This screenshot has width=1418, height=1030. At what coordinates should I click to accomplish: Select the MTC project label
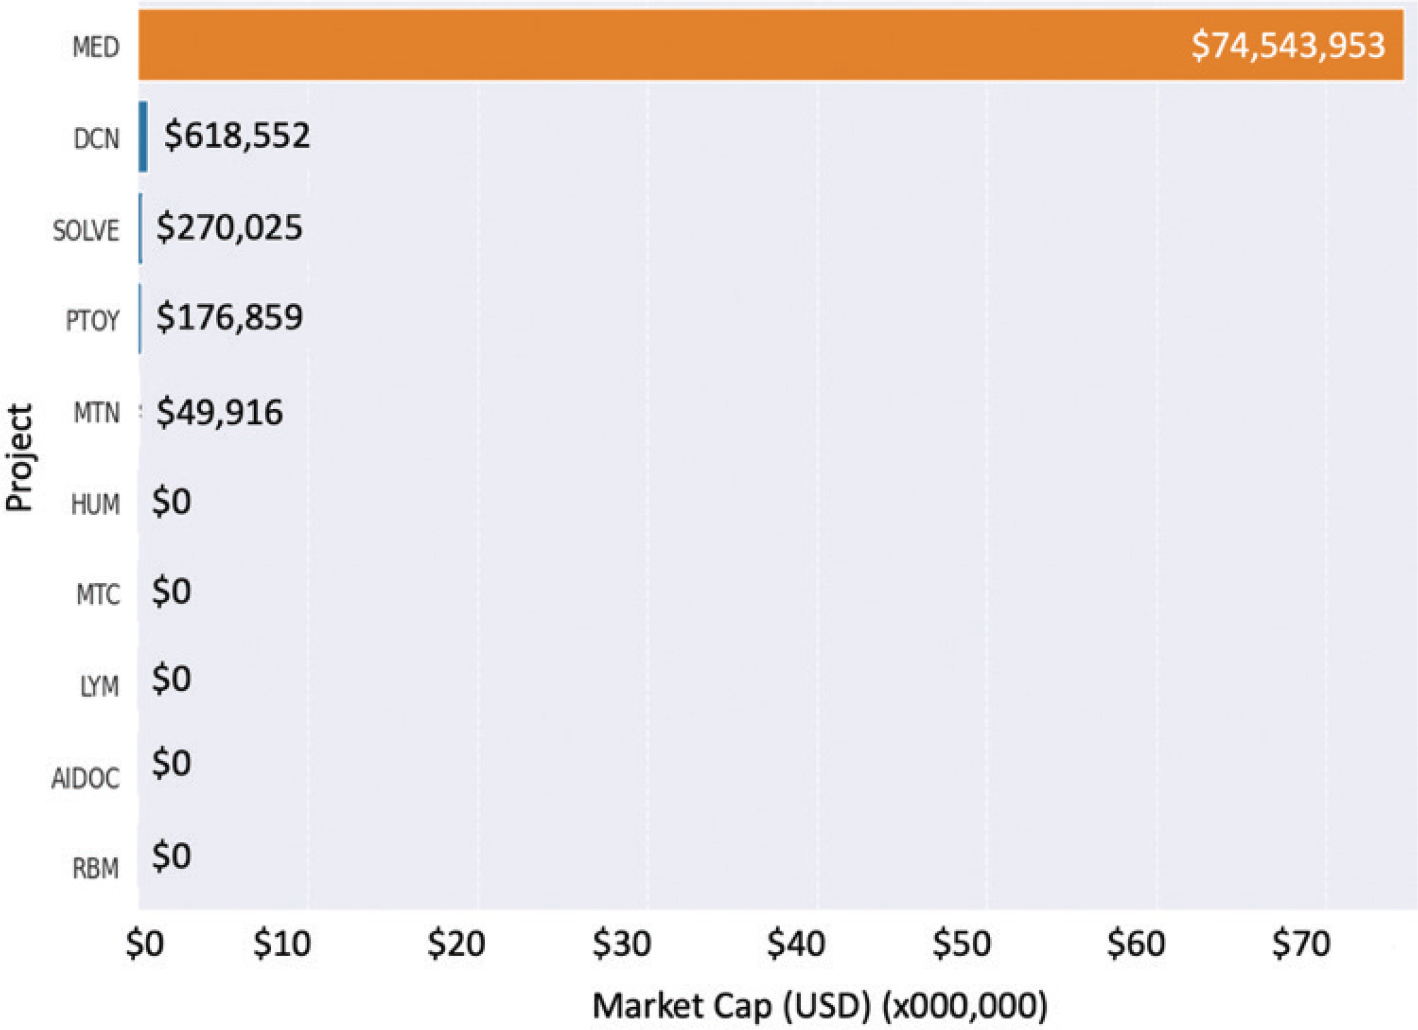pos(98,595)
